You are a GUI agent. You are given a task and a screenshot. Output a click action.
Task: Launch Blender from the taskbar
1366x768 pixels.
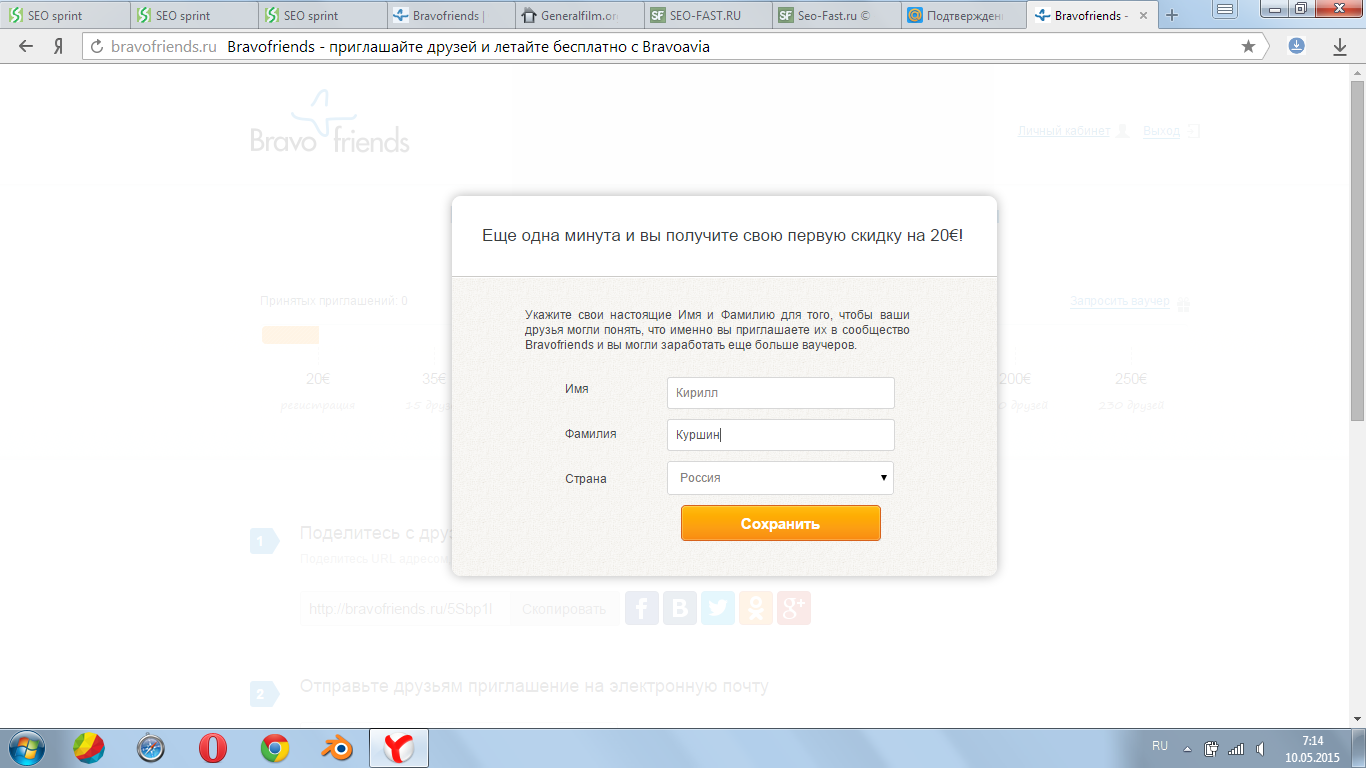[337, 748]
